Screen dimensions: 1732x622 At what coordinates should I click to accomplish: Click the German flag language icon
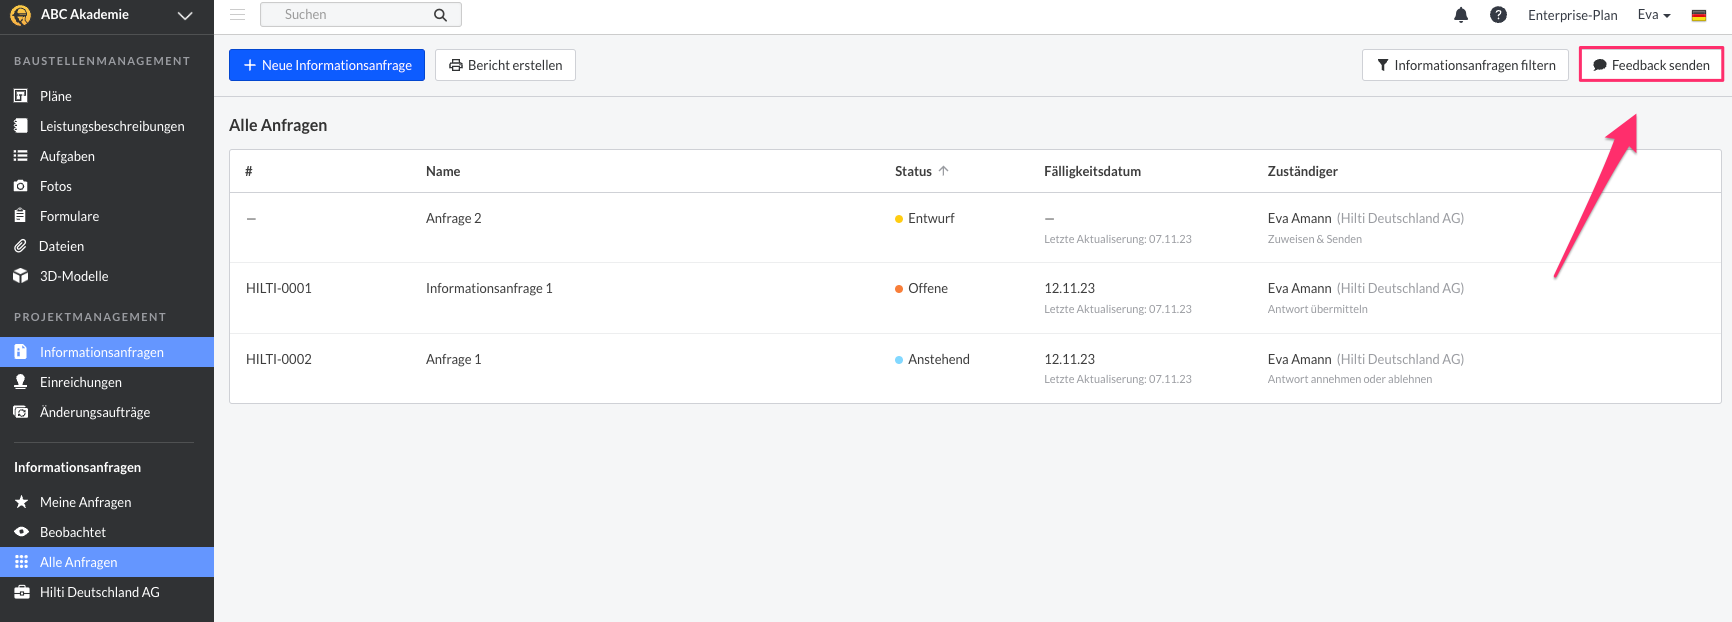(1699, 15)
